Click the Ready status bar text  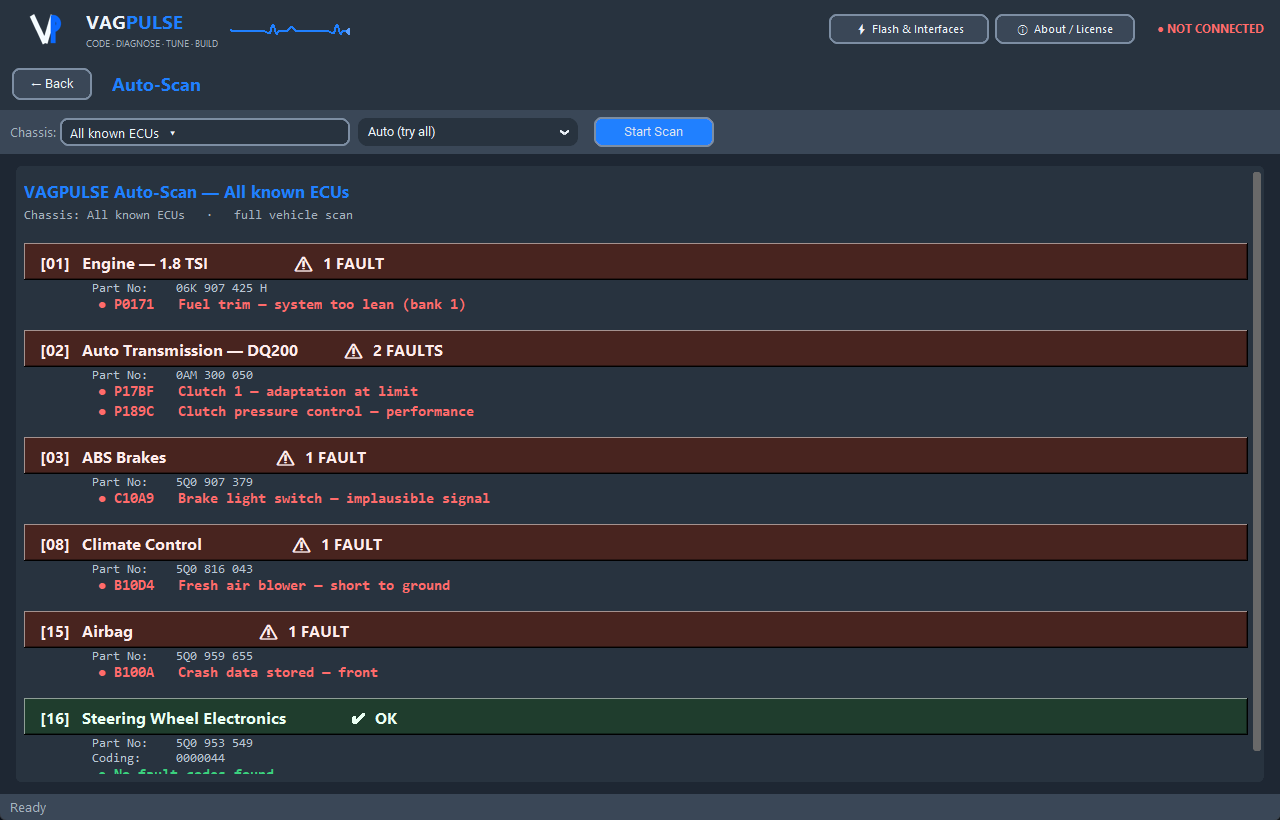28,808
